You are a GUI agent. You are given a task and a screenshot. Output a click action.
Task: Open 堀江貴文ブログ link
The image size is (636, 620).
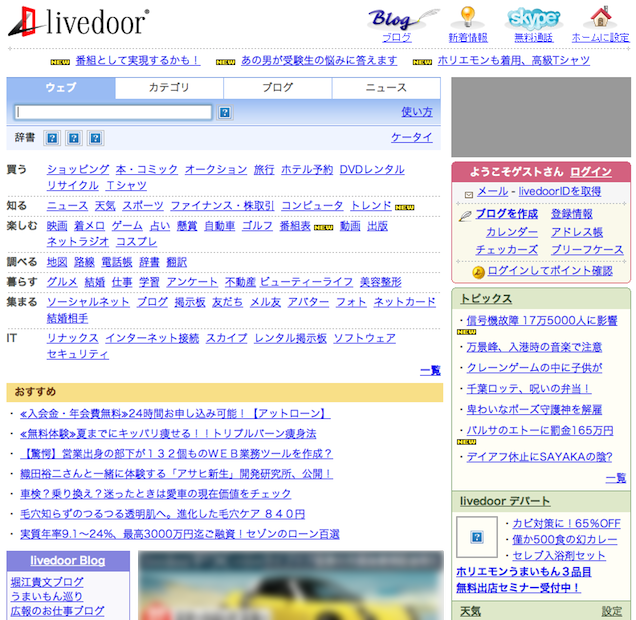click(x=47, y=582)
